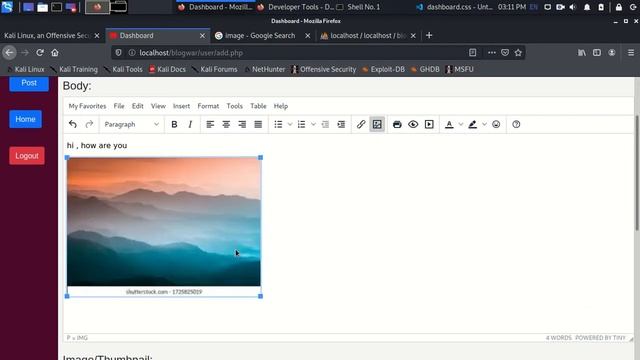Open the editor help dialog icon
The width and height of the screenshot is (640, 360).
coord(516,124)
